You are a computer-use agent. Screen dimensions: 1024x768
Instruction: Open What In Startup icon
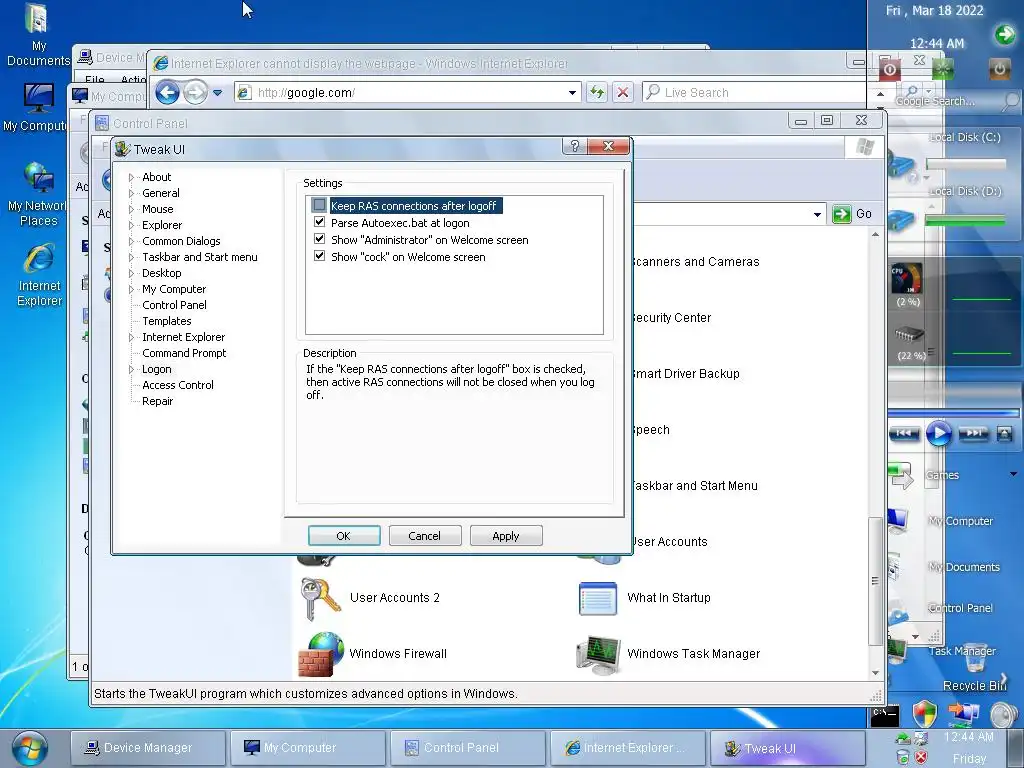point(598,598)
